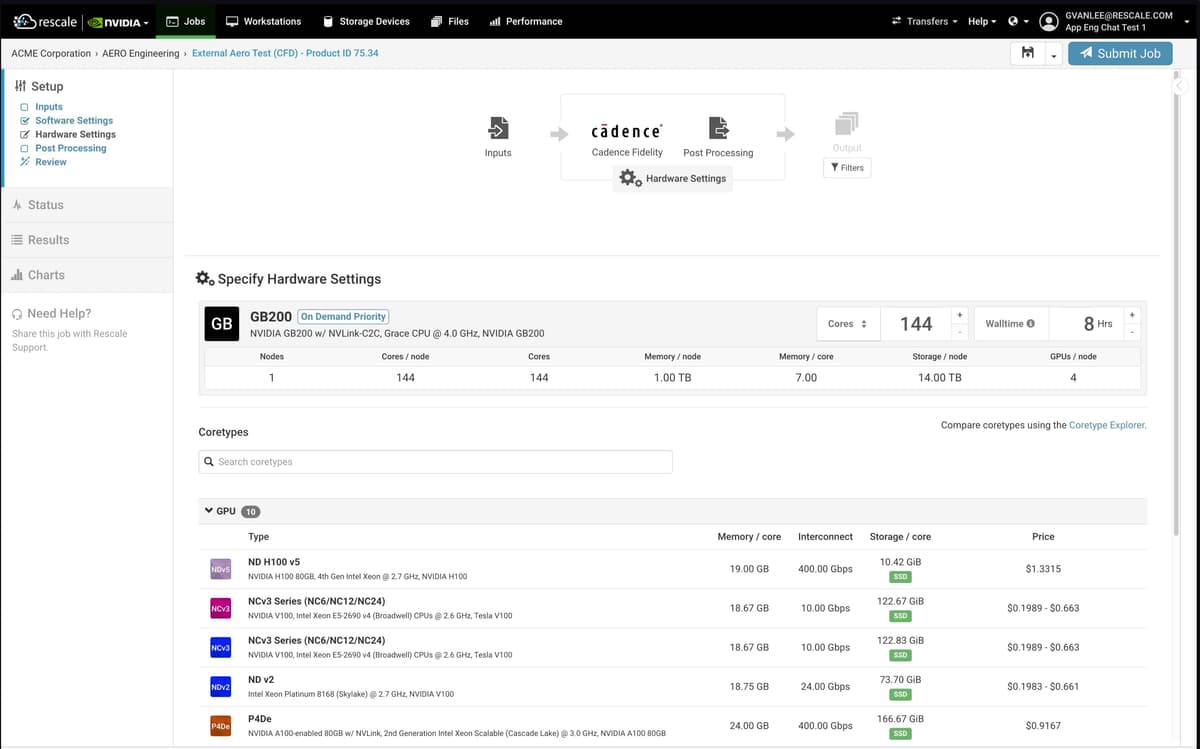This screenshot has width=1200, height=749.
Task: Click the Need Help headset icon
Action: [x=17, y=314]
